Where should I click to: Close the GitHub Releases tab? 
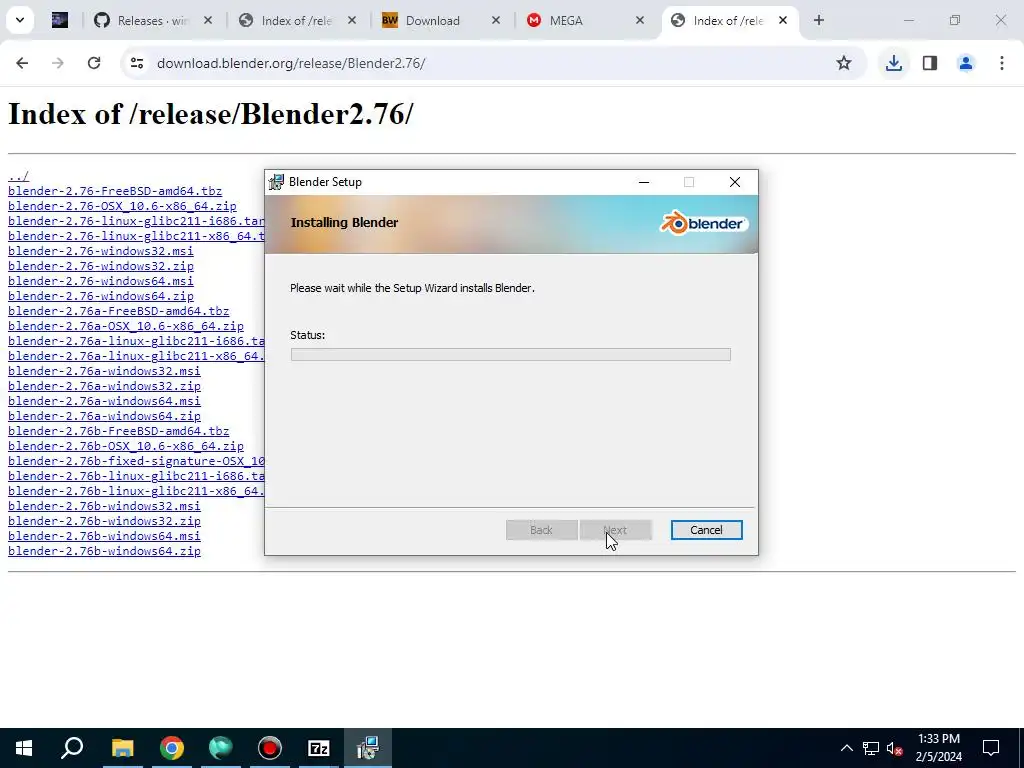[x=208, y=21]
